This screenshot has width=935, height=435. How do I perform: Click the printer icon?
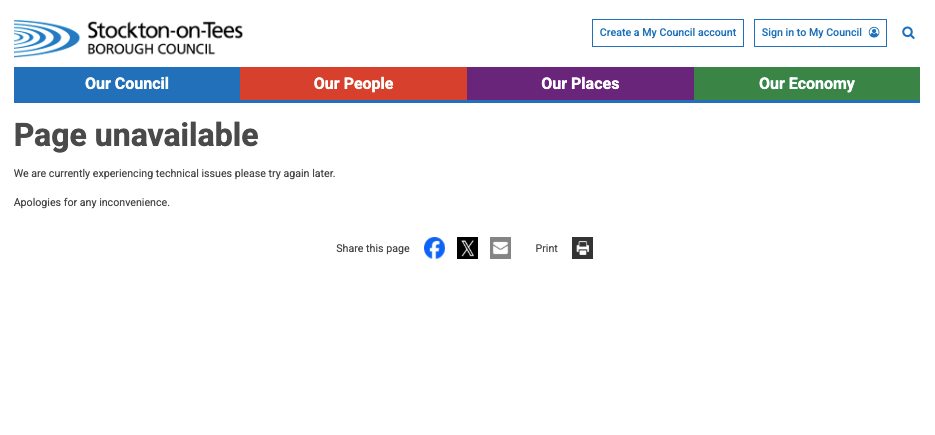tap(582, 248)
